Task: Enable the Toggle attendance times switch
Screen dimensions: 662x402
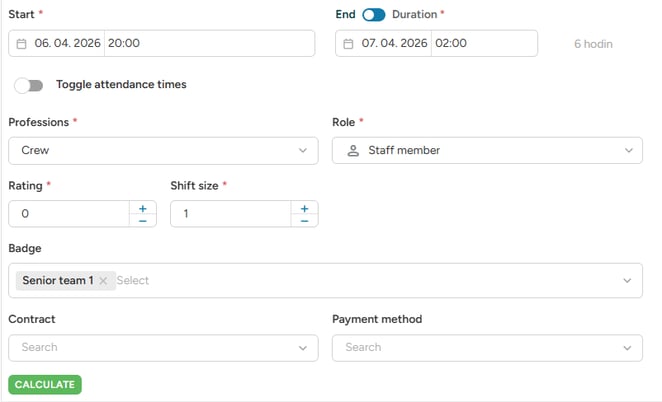Action: [29, 85]
